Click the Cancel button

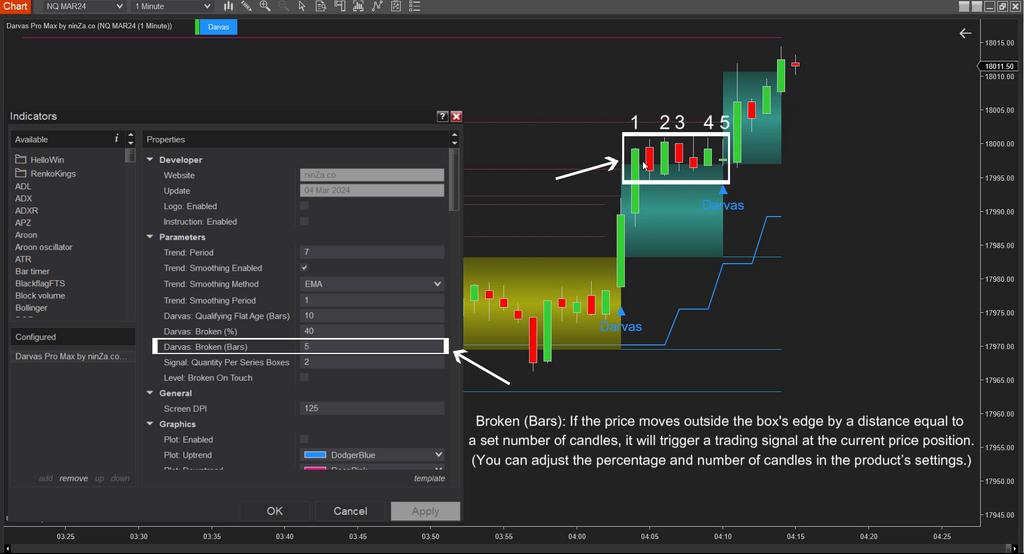click(x=350, y=511)
